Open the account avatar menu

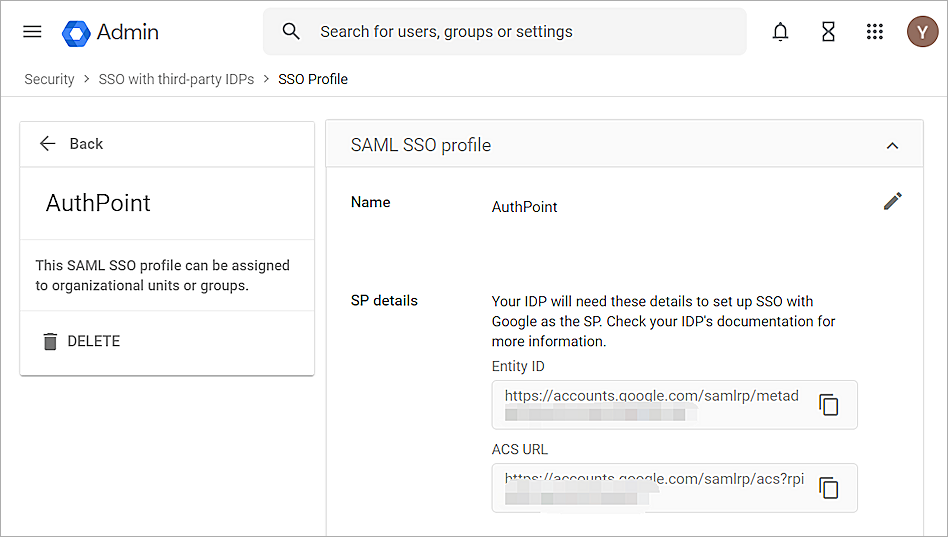922,32
